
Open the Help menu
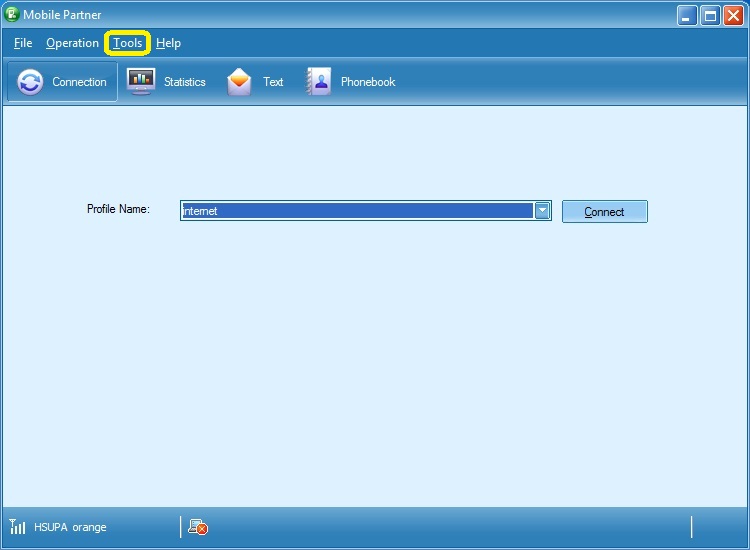[168, 43]
